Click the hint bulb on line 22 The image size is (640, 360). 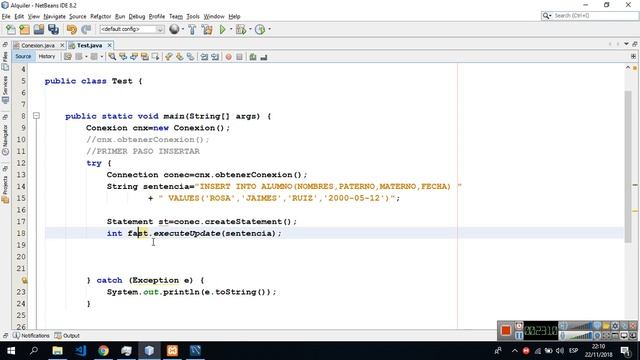point(24,280)
